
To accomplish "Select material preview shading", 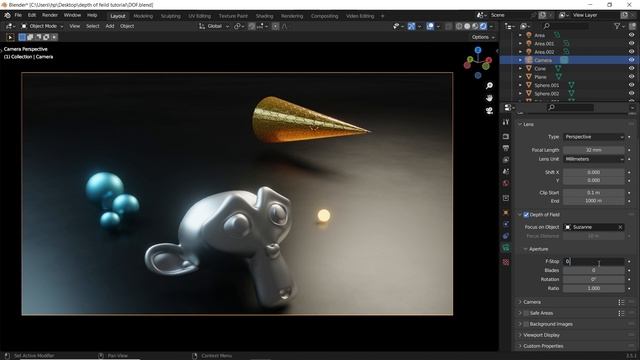I will tap(475, 26).
